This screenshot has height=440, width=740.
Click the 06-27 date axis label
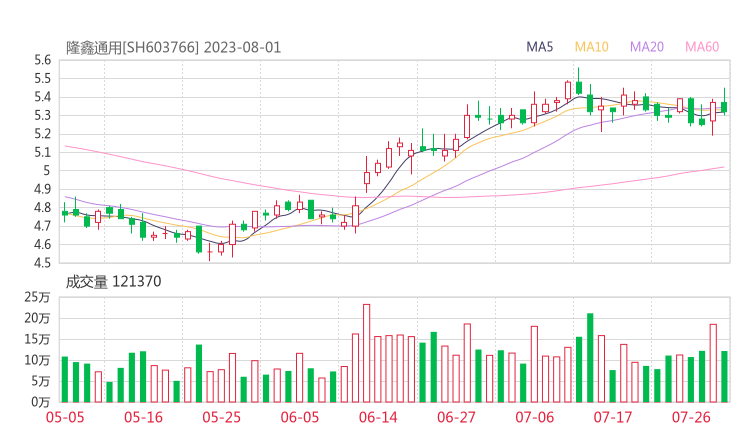coord(456,417)
